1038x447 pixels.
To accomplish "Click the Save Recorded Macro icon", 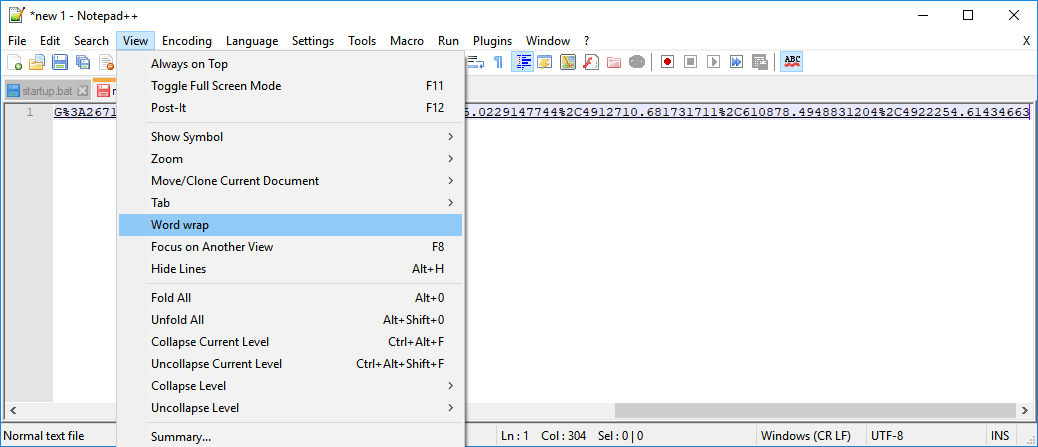I will coord(759,62).
